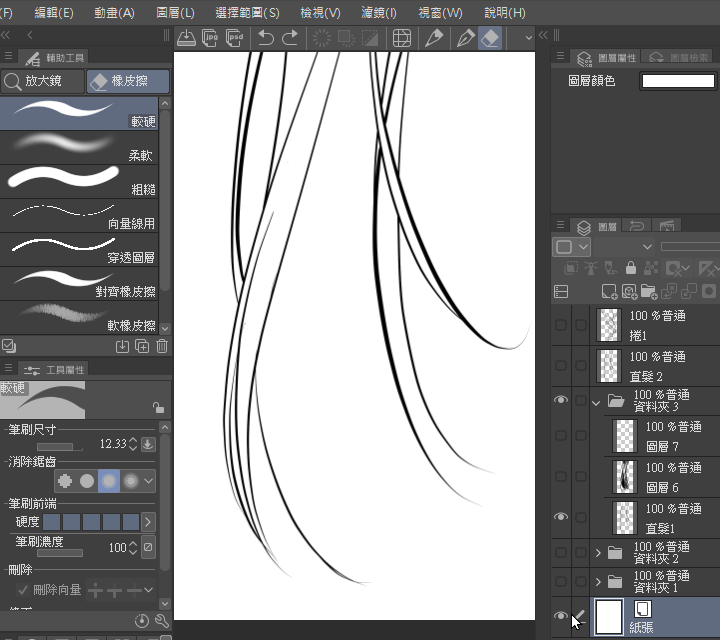Collapse the 資料夾 3 folder

coord(596,404)
